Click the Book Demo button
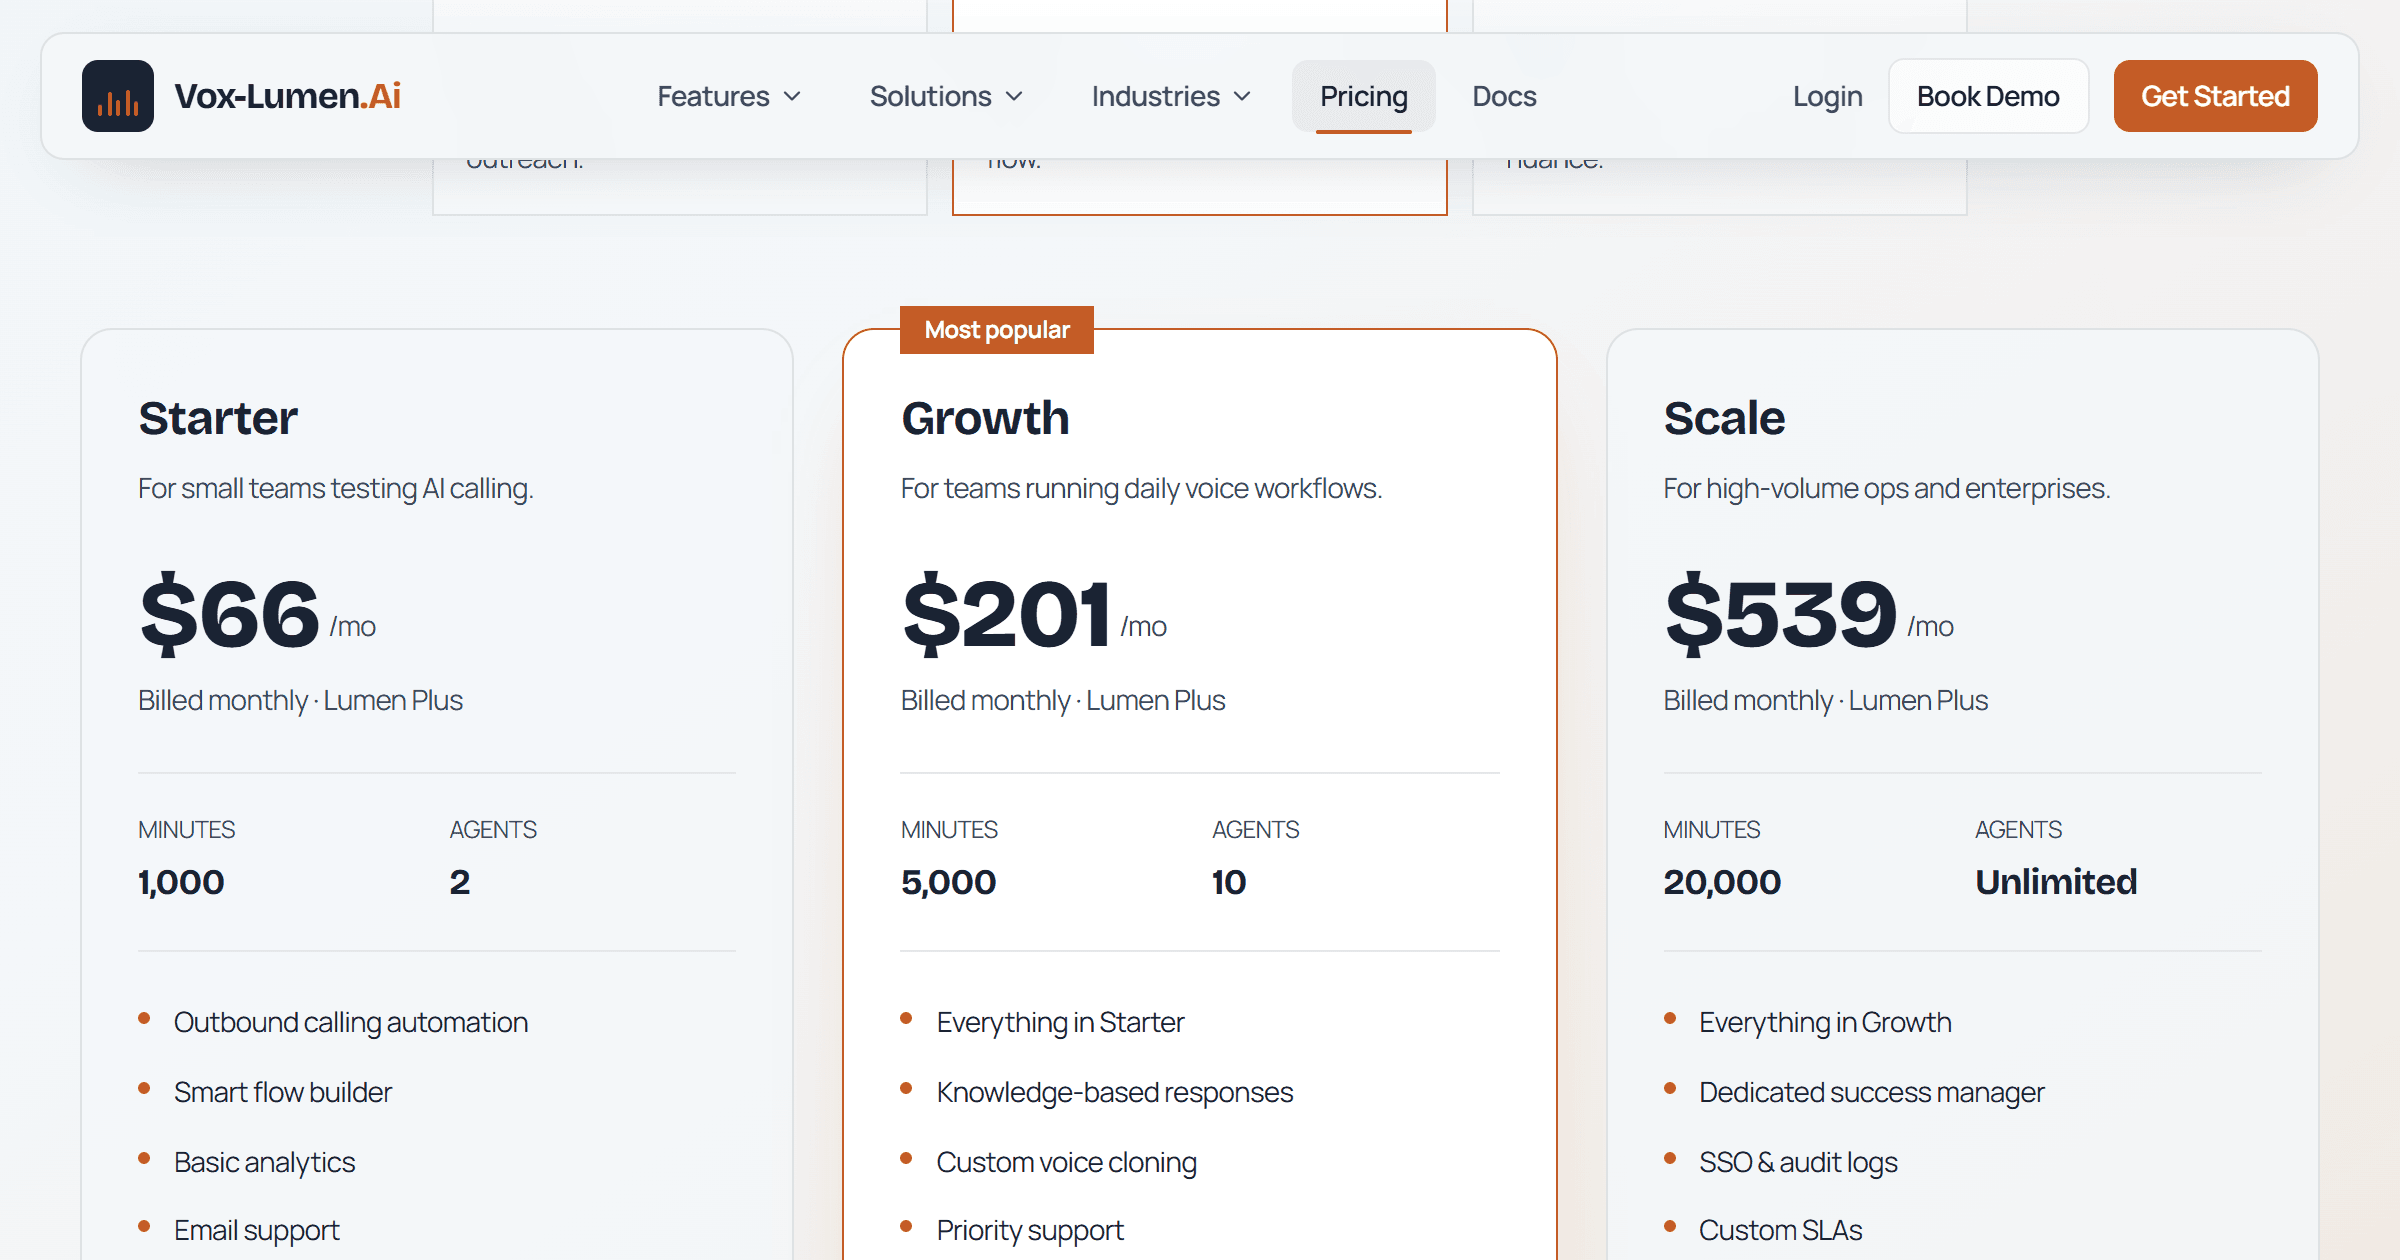2400x1260 pixels. (x=1988, y=96)
